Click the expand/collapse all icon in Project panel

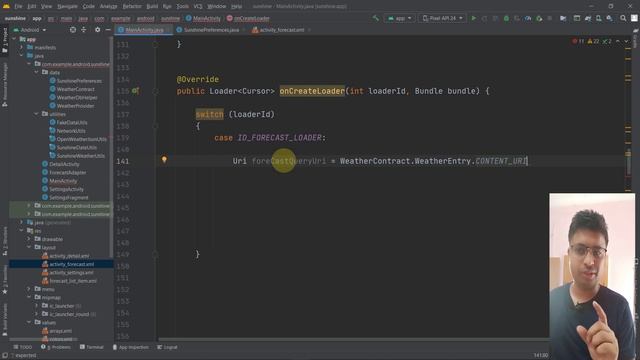[84, 30]
